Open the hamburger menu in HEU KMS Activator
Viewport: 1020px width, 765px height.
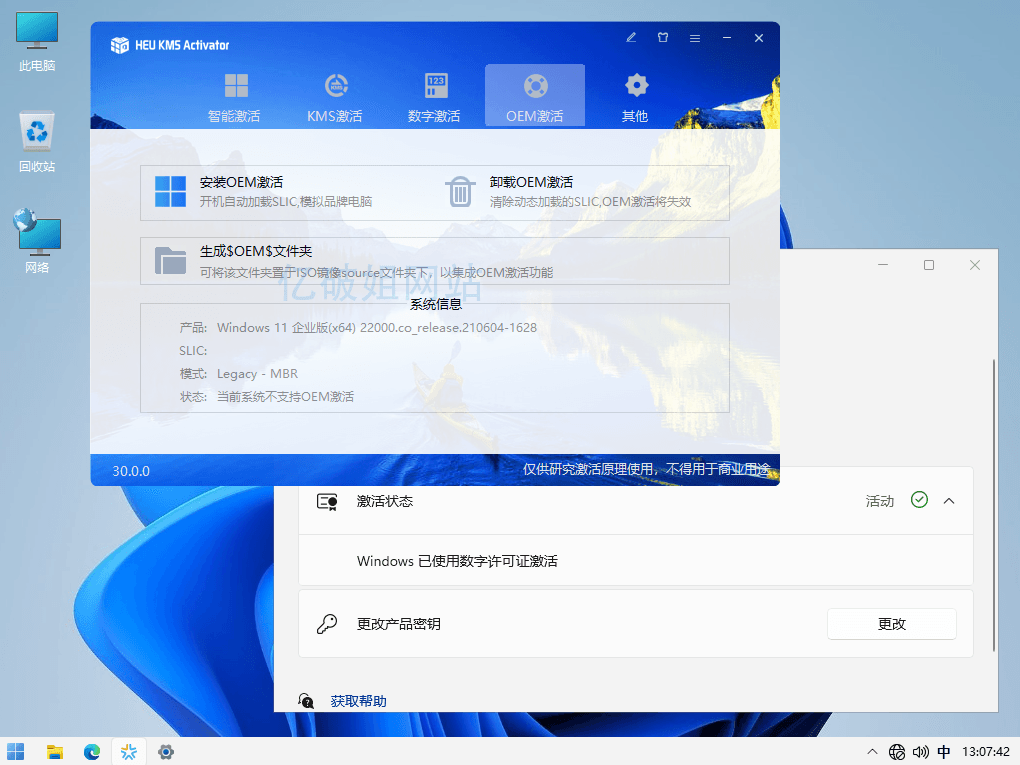pos(695,38)
